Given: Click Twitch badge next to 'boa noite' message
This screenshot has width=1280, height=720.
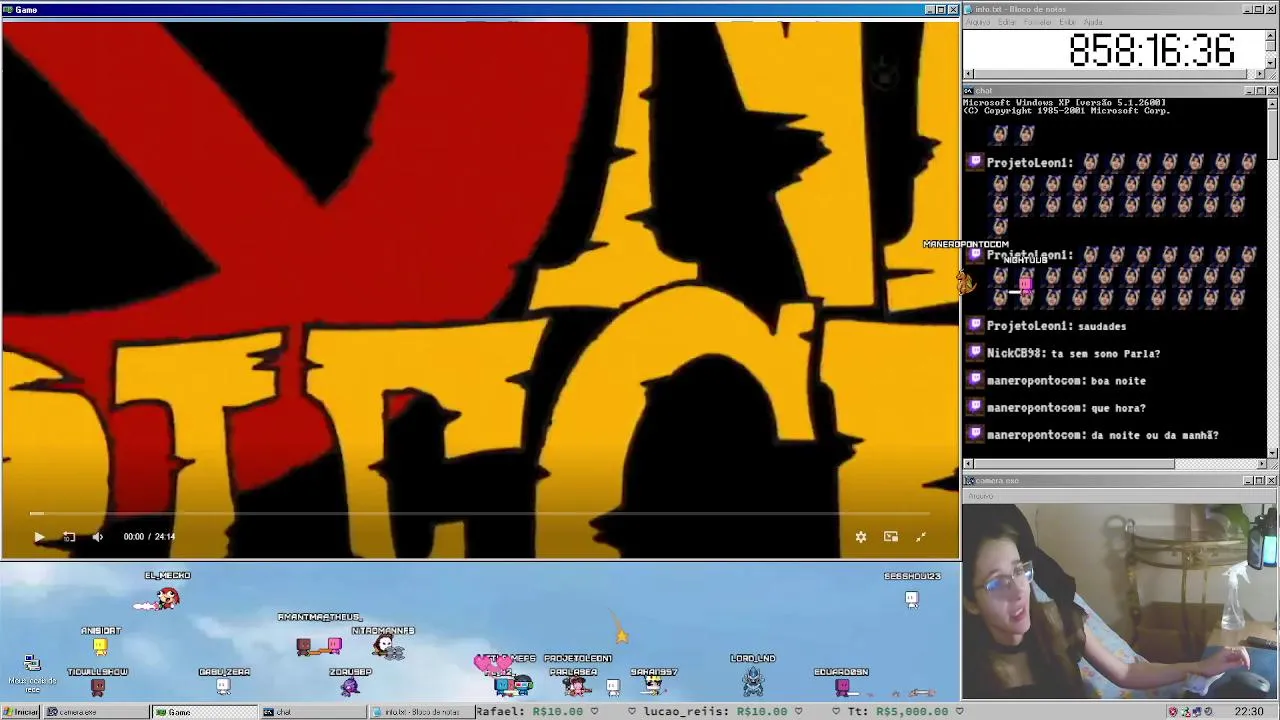Looking at the screenshot, I should 975,380.
